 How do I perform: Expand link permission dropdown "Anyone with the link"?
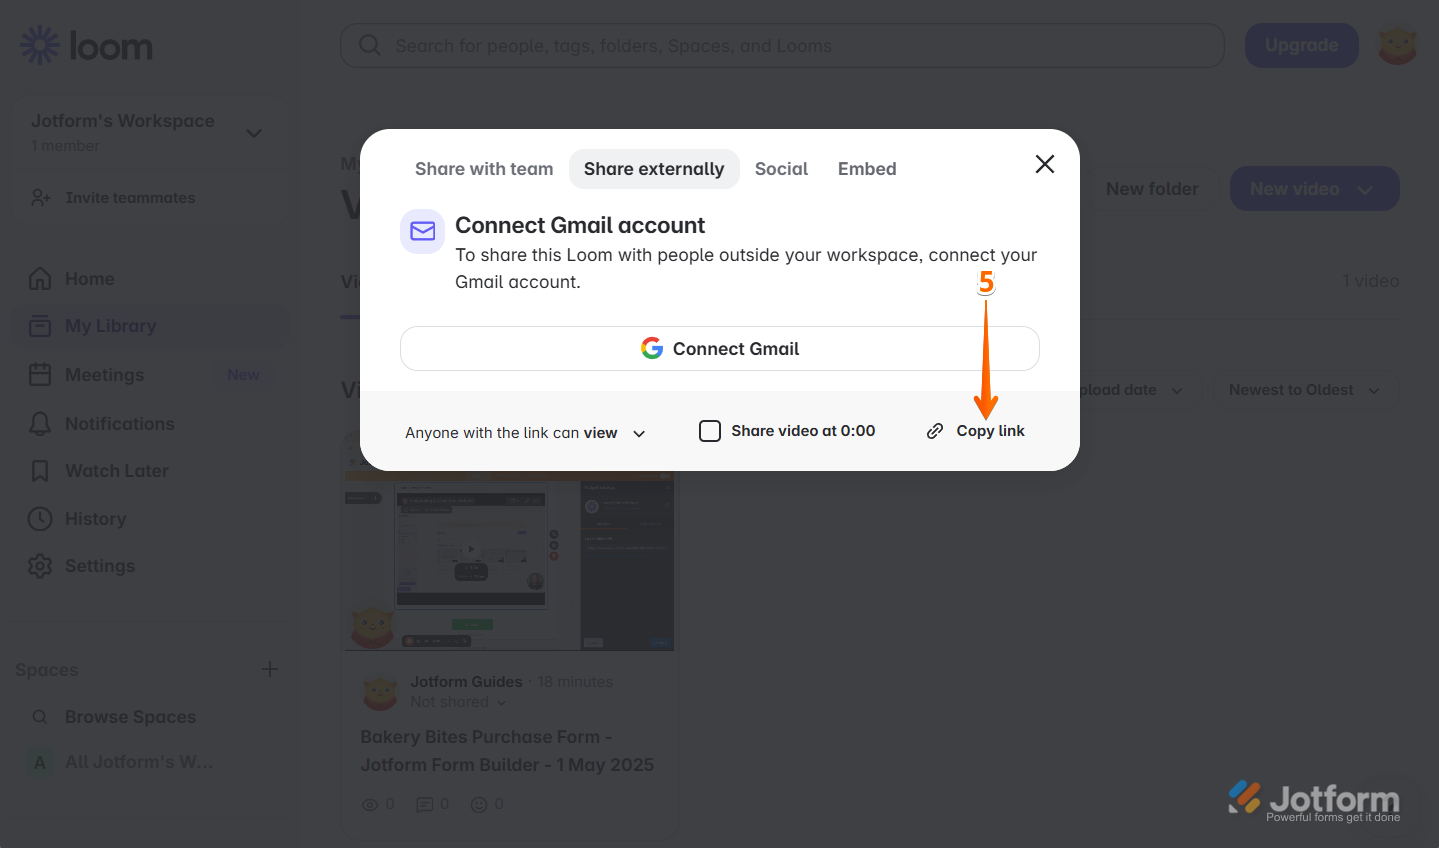(525, 433)
